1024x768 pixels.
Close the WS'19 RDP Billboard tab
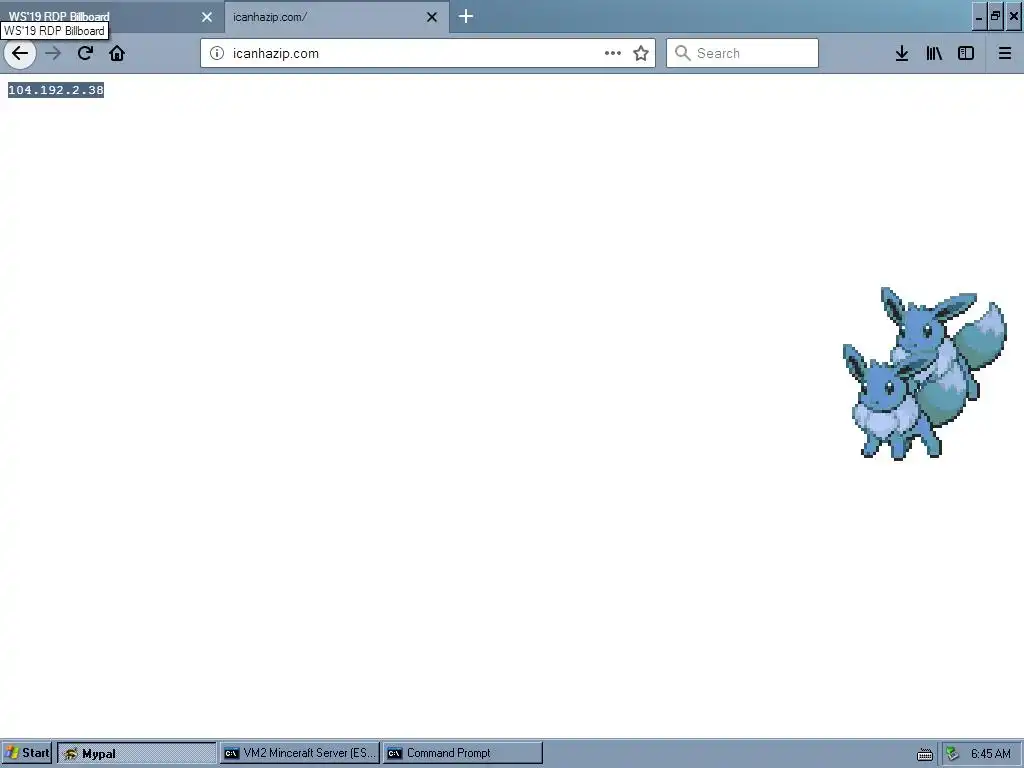pos(207,17)
